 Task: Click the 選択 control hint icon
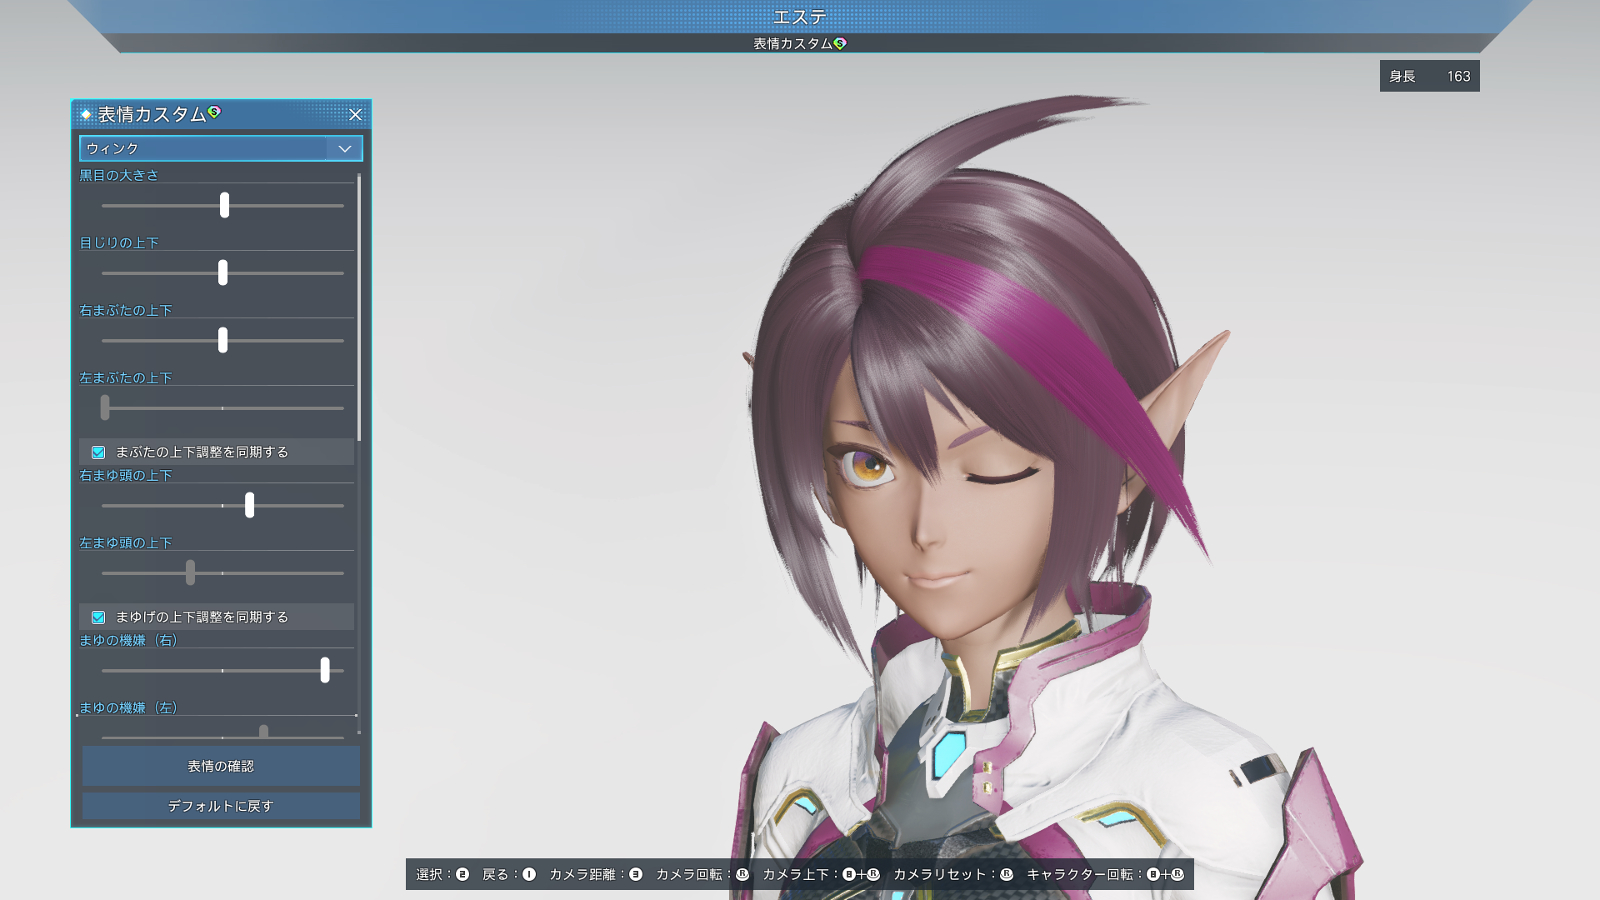coord(462,874)
